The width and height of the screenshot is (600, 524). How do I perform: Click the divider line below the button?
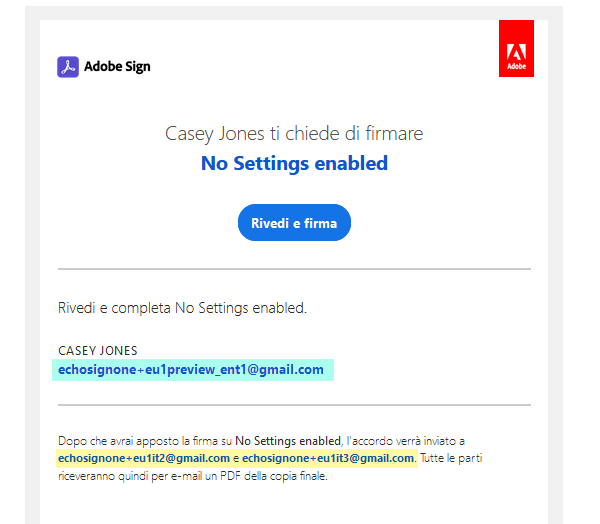[294, 270]
